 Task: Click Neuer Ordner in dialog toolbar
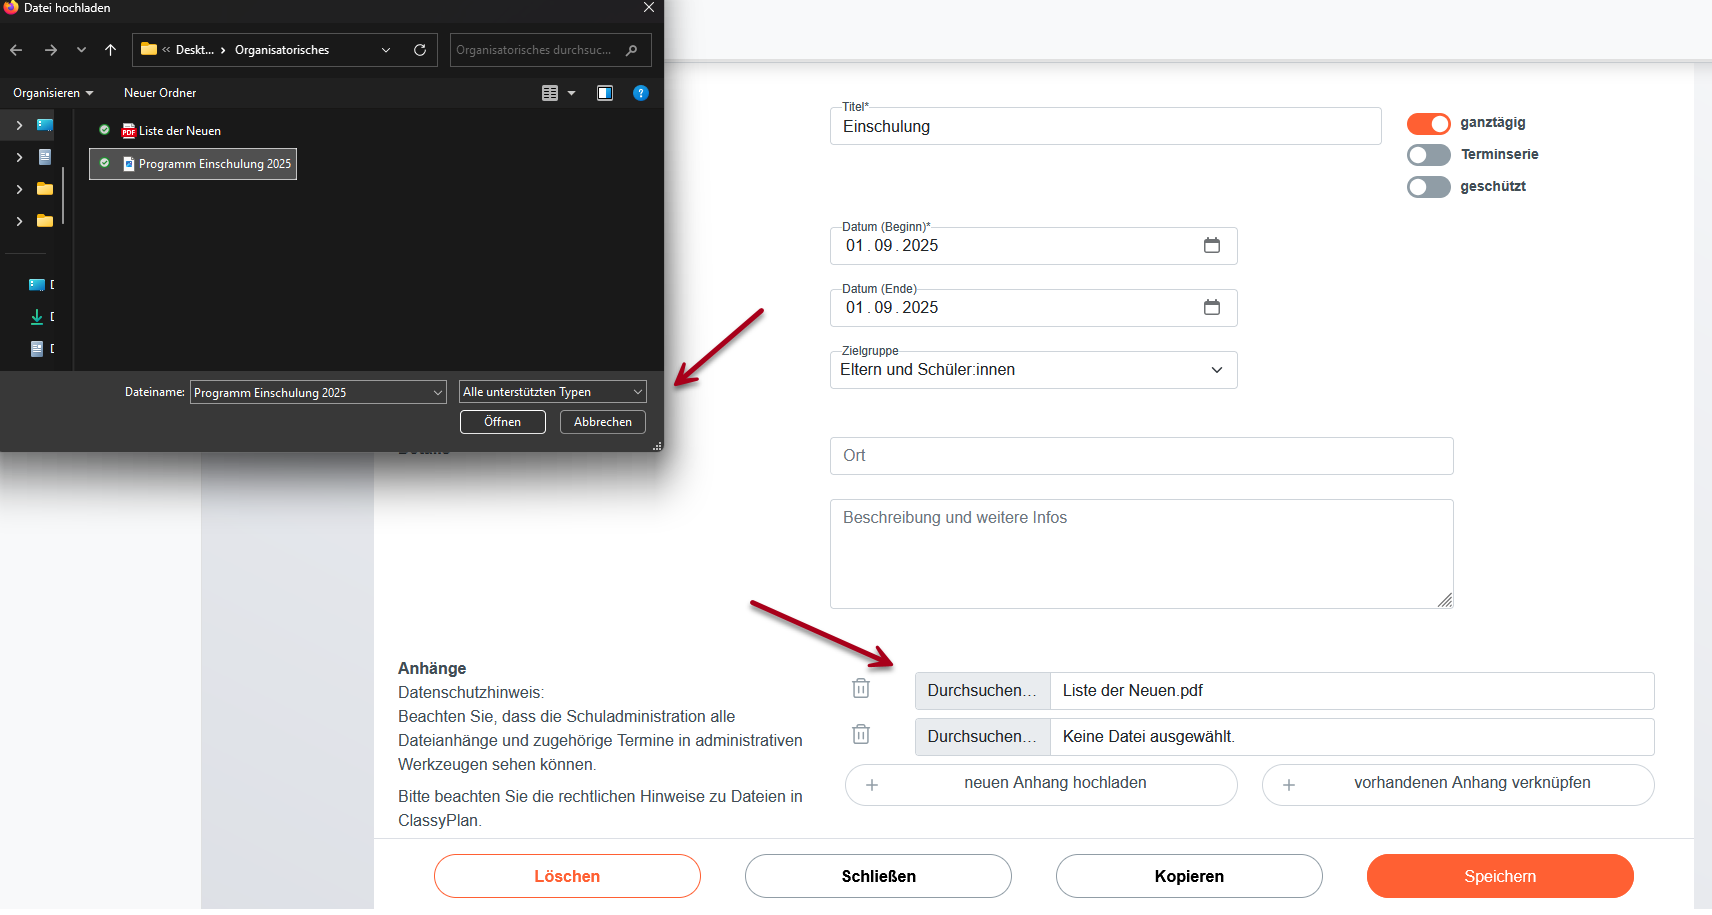(160, 93)
